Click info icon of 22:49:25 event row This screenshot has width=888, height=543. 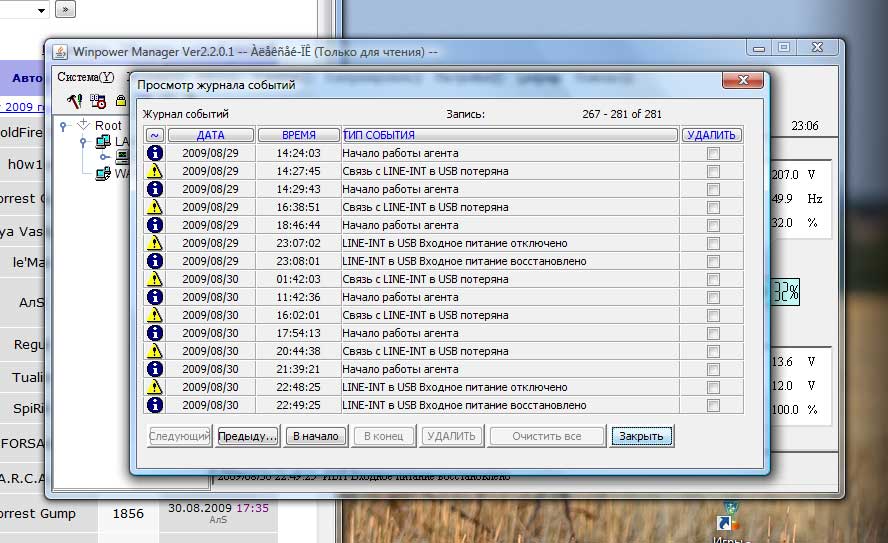[155, 405]
